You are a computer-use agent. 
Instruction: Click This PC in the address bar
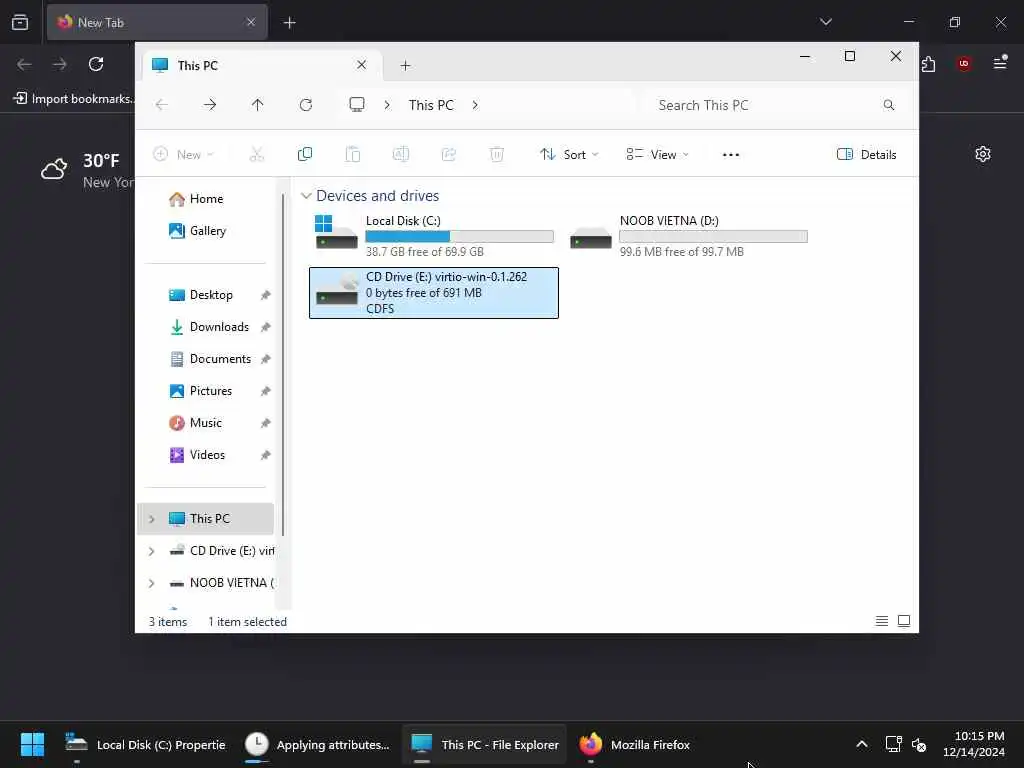(x=431, y=105)
